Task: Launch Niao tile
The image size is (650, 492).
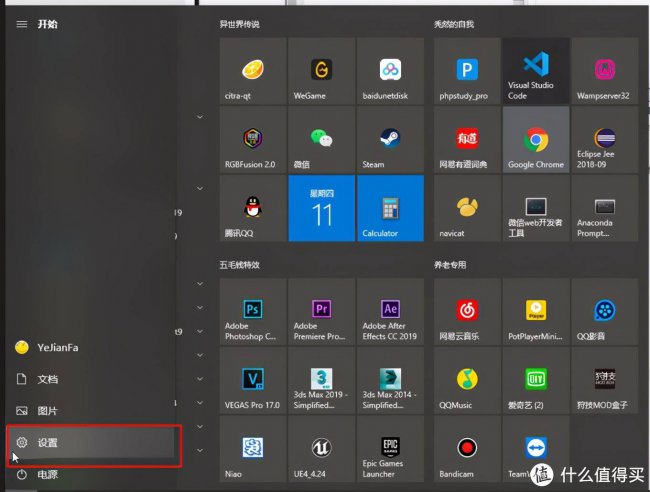Action: point(253,449)
